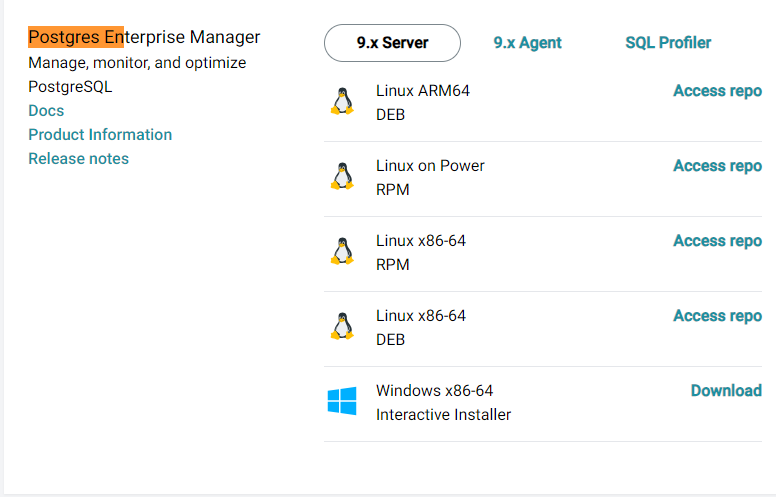
Task: Download the Windows x86-64 Interactive Installer
Action: [726, 391]
